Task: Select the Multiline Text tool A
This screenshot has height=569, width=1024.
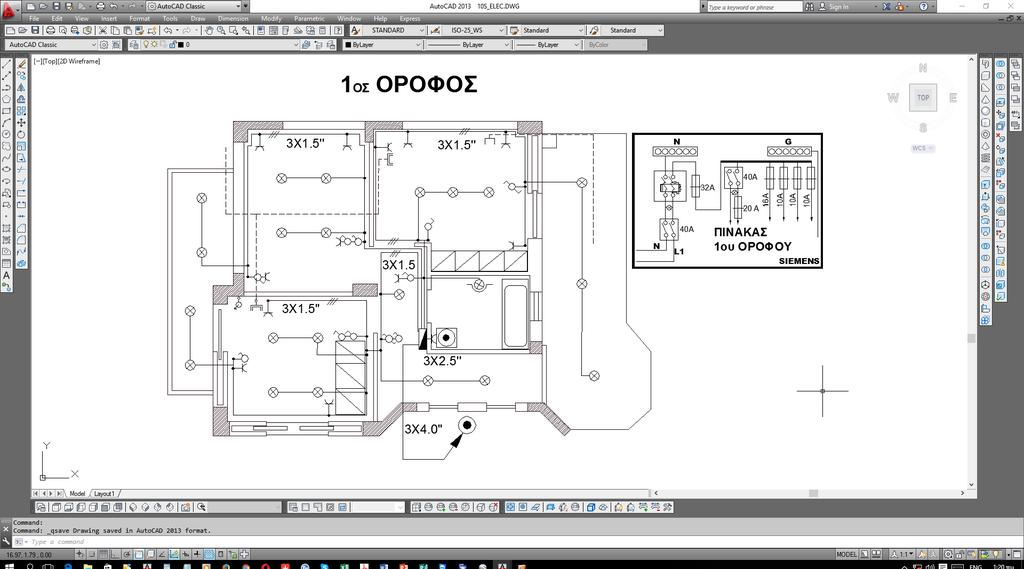Action: pos(7,275)
